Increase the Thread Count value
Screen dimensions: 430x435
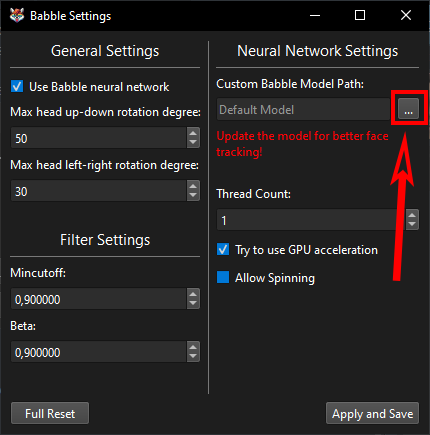point(412,215)
